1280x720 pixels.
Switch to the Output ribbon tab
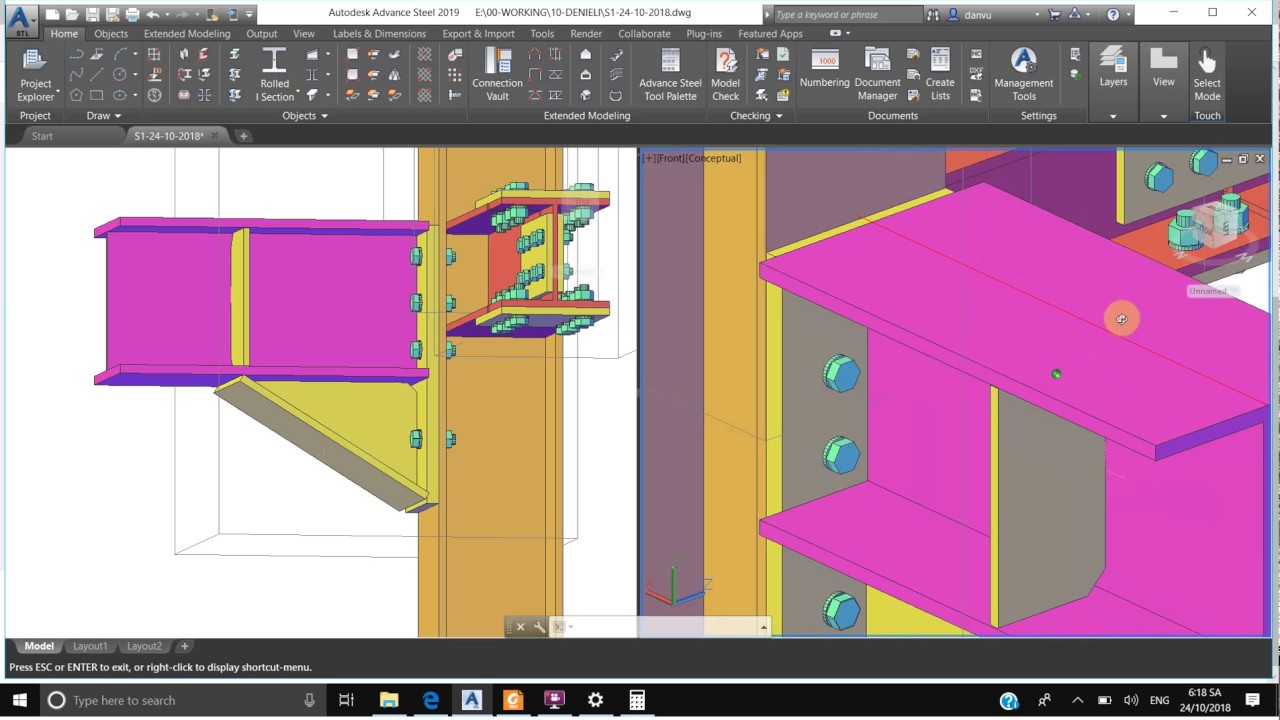(x=262, y=33)
